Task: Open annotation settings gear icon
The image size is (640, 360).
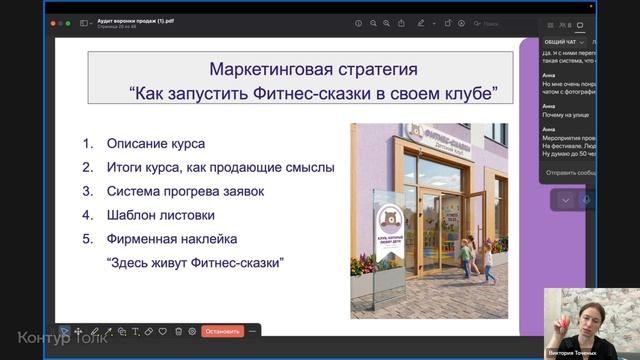Action: 192,331
